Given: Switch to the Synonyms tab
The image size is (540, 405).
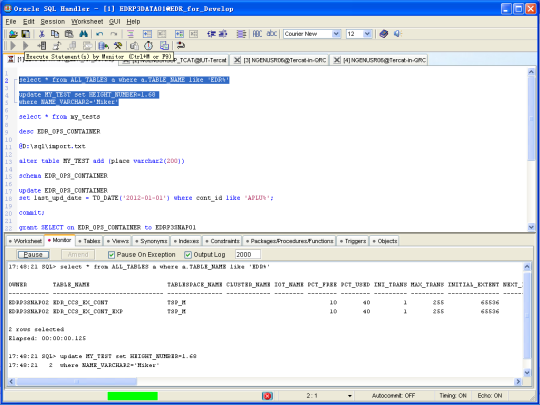Looking at the screenshot, I should pos(151,241).
